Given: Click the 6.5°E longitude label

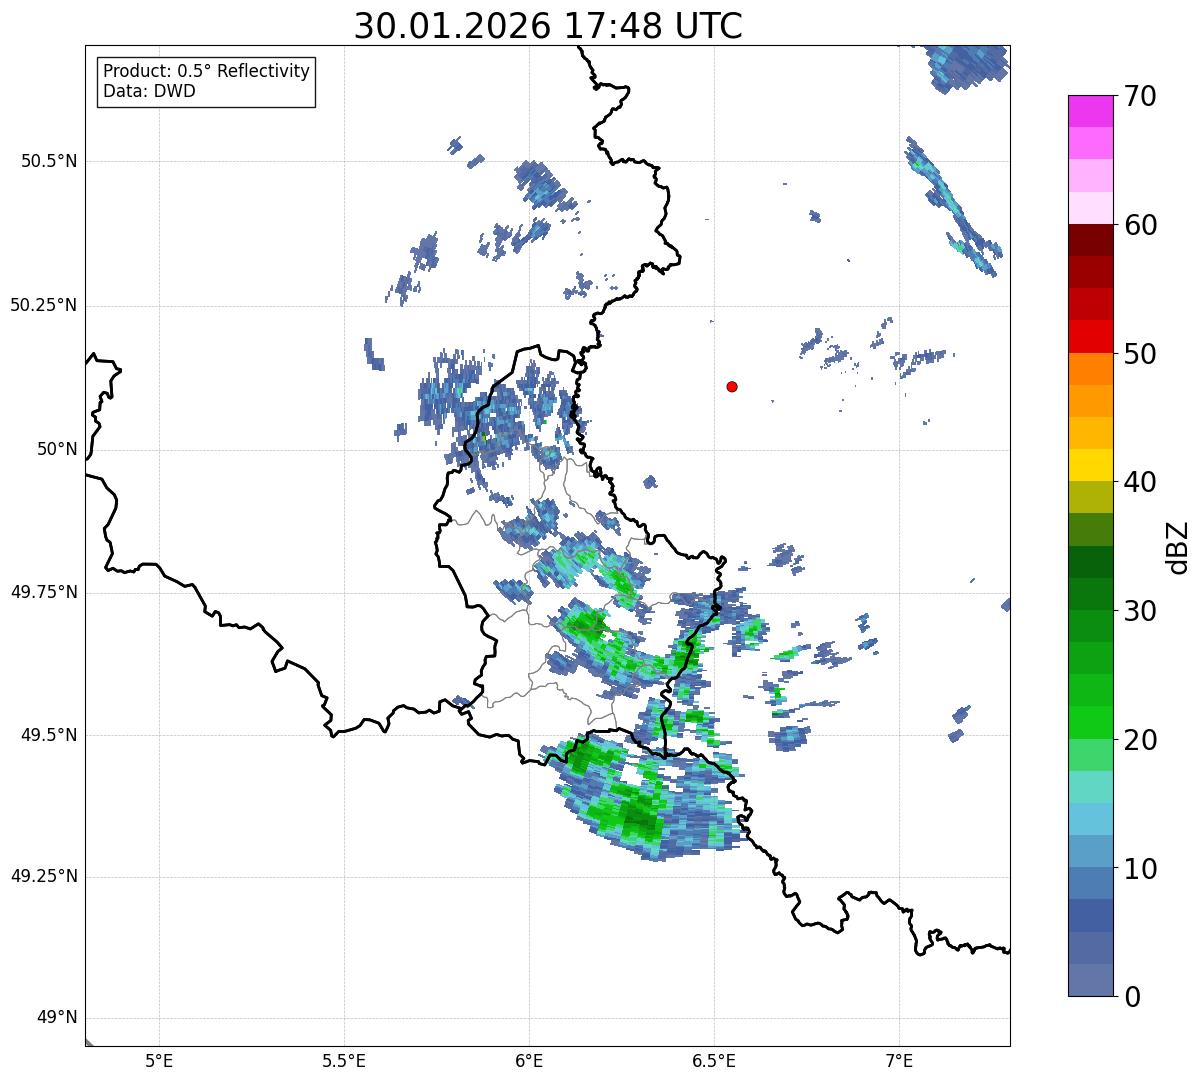Looking at the screenshot, I should pos(714,1060).
